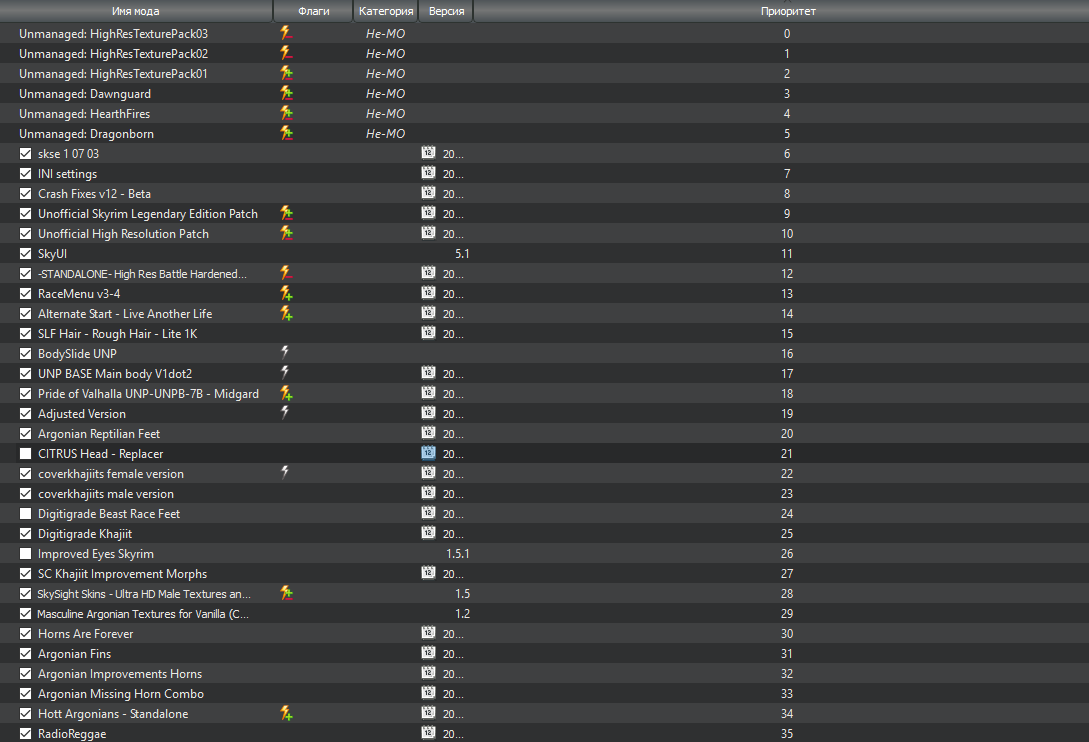This screenshot has height=742, width=1089.
Task: Select Argonian Improvements Horns mod name
Action: 120,674
